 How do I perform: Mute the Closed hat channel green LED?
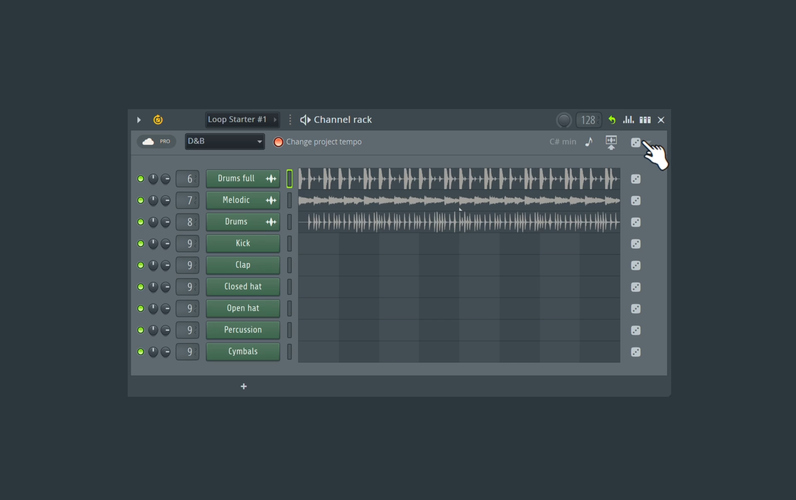click(141, 287)
